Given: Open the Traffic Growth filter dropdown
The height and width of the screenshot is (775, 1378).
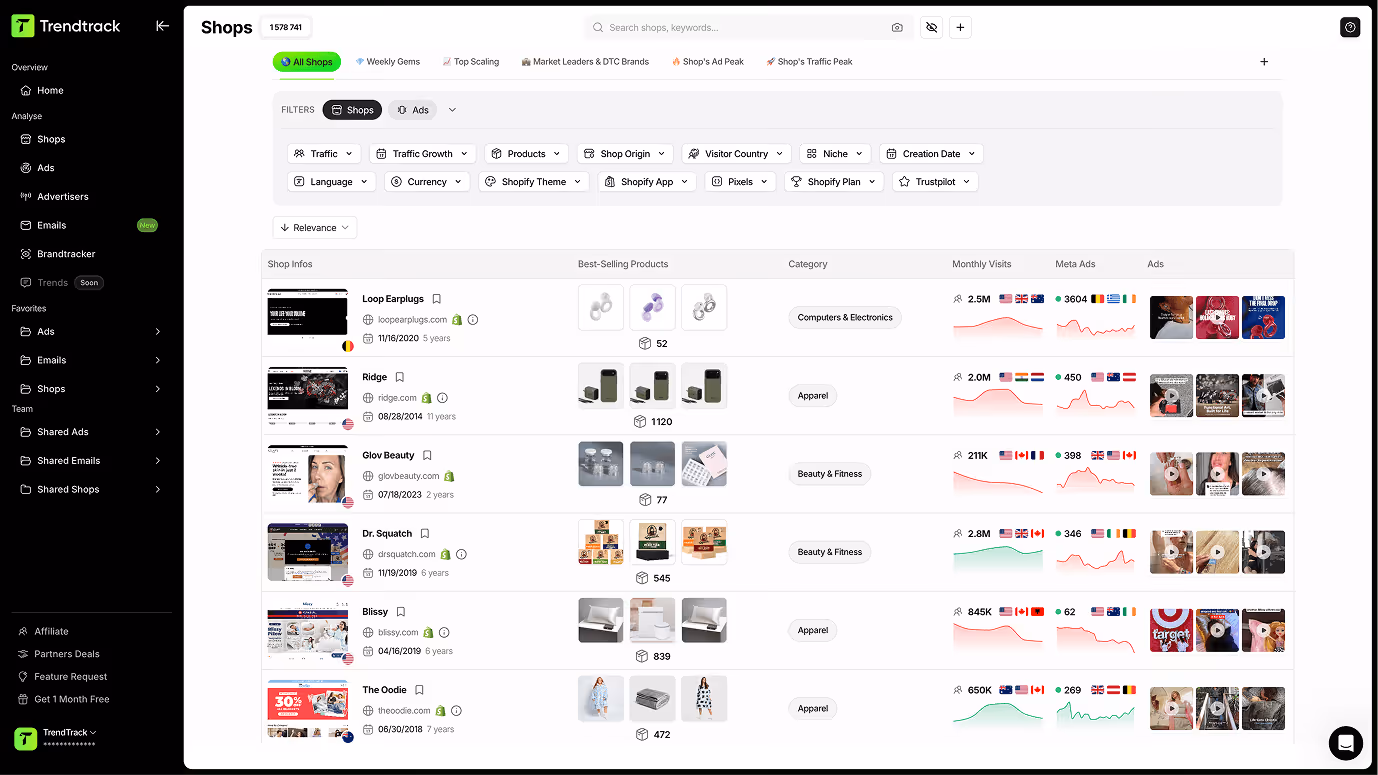Looking at the screenshot, I should pos(422,154).
